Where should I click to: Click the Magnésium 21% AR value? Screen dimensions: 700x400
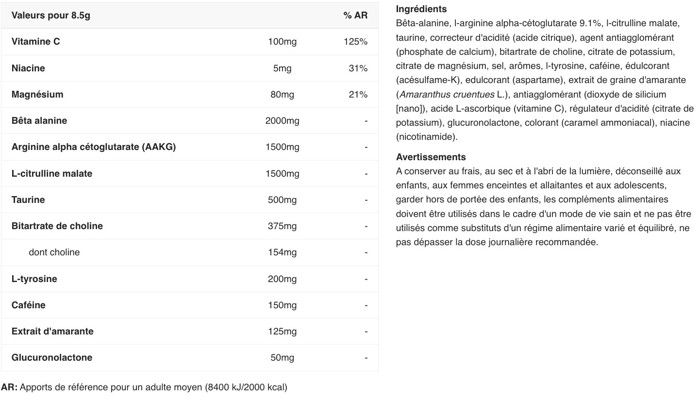click(x=358, y=95)
